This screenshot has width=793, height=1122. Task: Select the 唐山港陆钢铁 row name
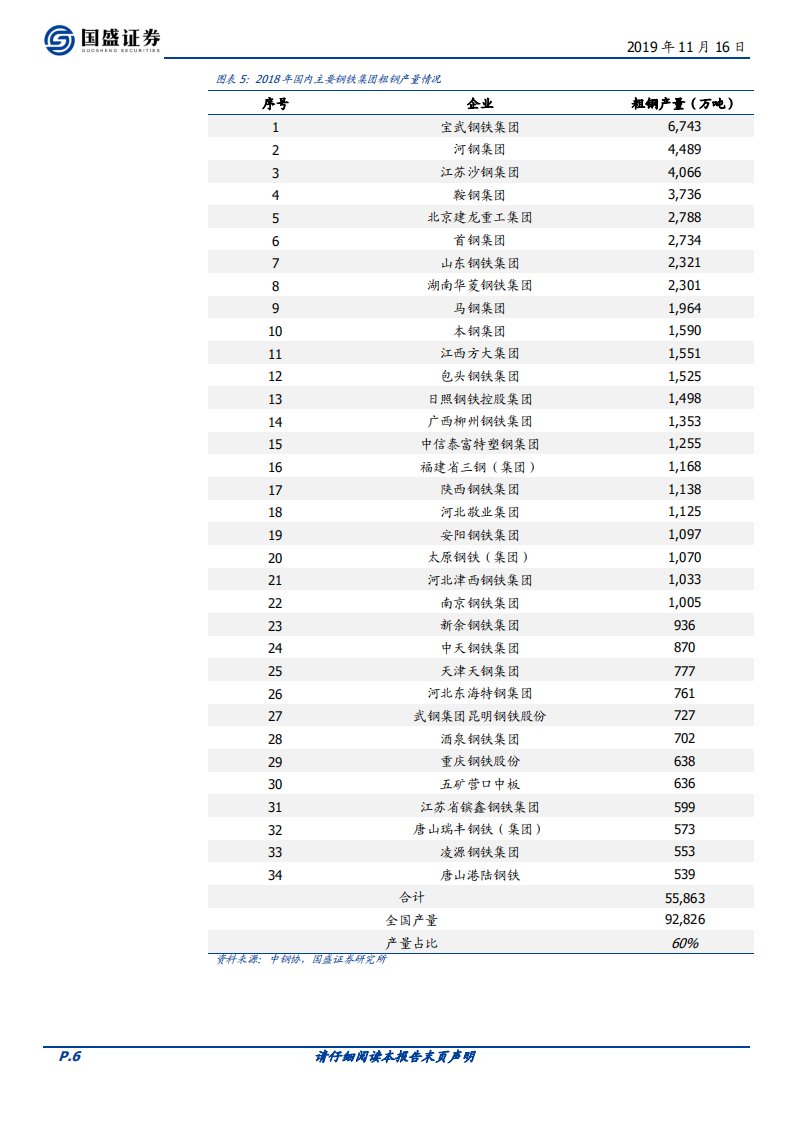480,875
